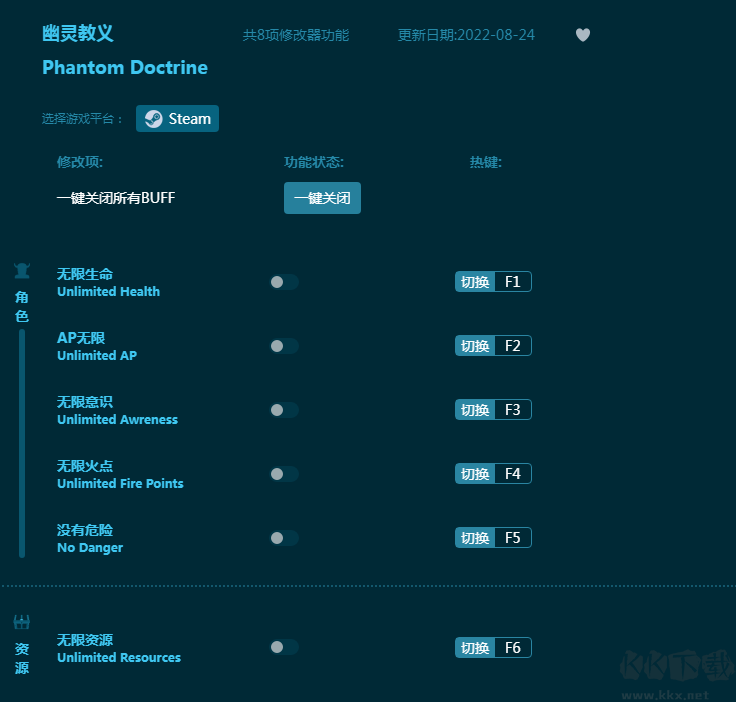The image size is (736, 702).
Task: Click the 角色 category label
Action: pos(22,306)
